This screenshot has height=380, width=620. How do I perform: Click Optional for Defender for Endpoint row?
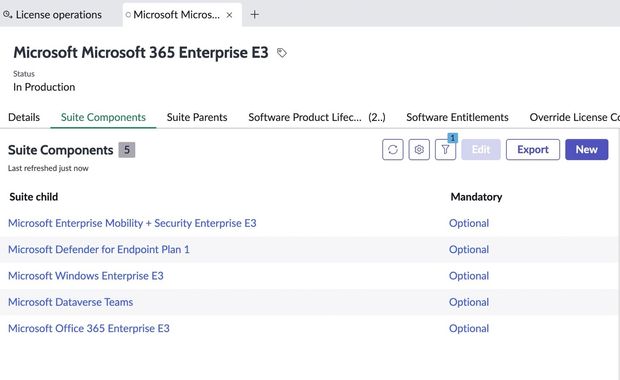point(469,250)
